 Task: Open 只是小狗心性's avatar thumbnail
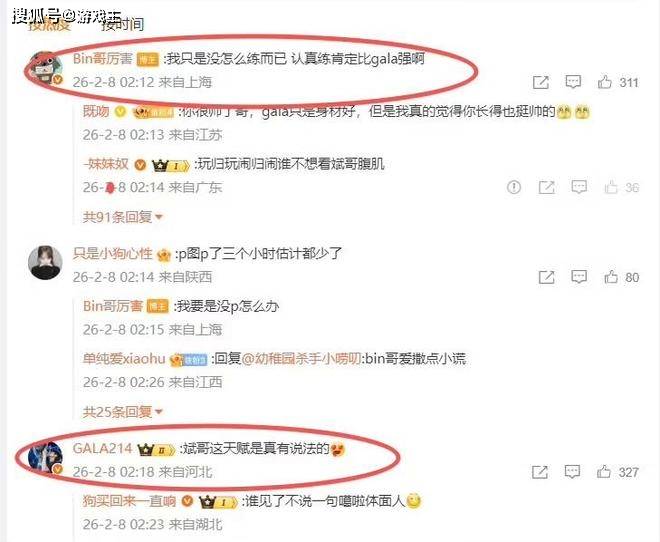pos(45,263)
